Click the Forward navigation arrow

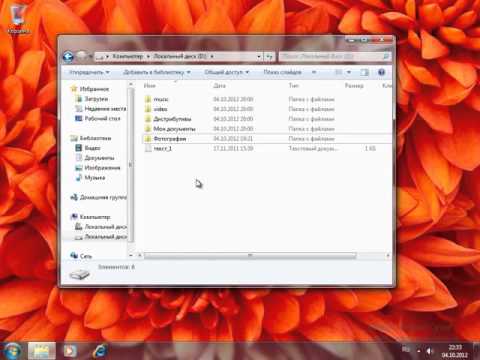pos(82,56)
